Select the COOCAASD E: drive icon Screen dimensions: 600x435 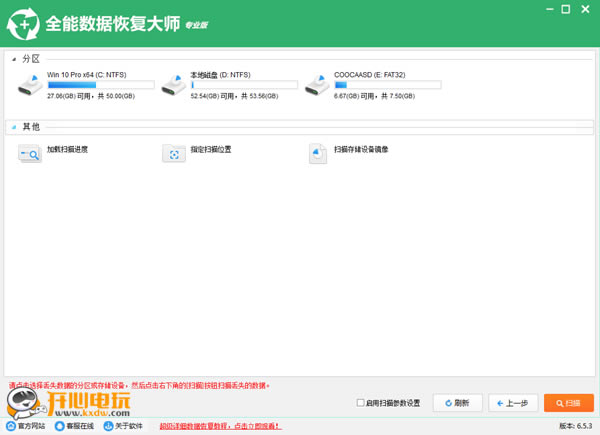click(319, 86)
